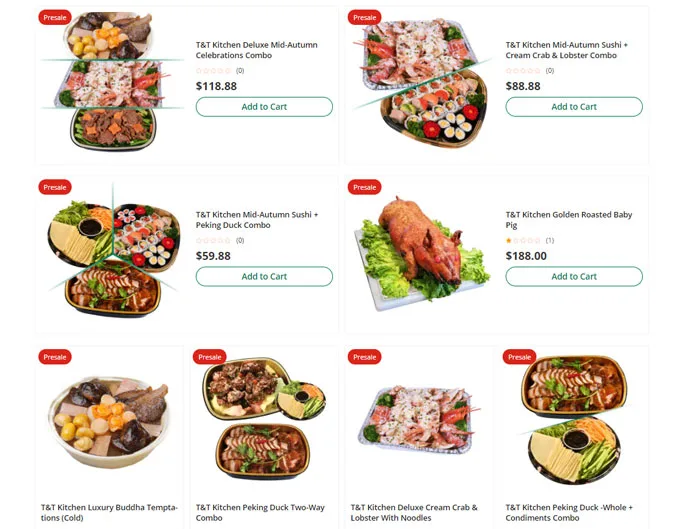The image size is (680, 529).
Task: Open Mid-Autumn Sushi + Cream Crab & Lobster Combo title
Action: (x=566, y=50)
